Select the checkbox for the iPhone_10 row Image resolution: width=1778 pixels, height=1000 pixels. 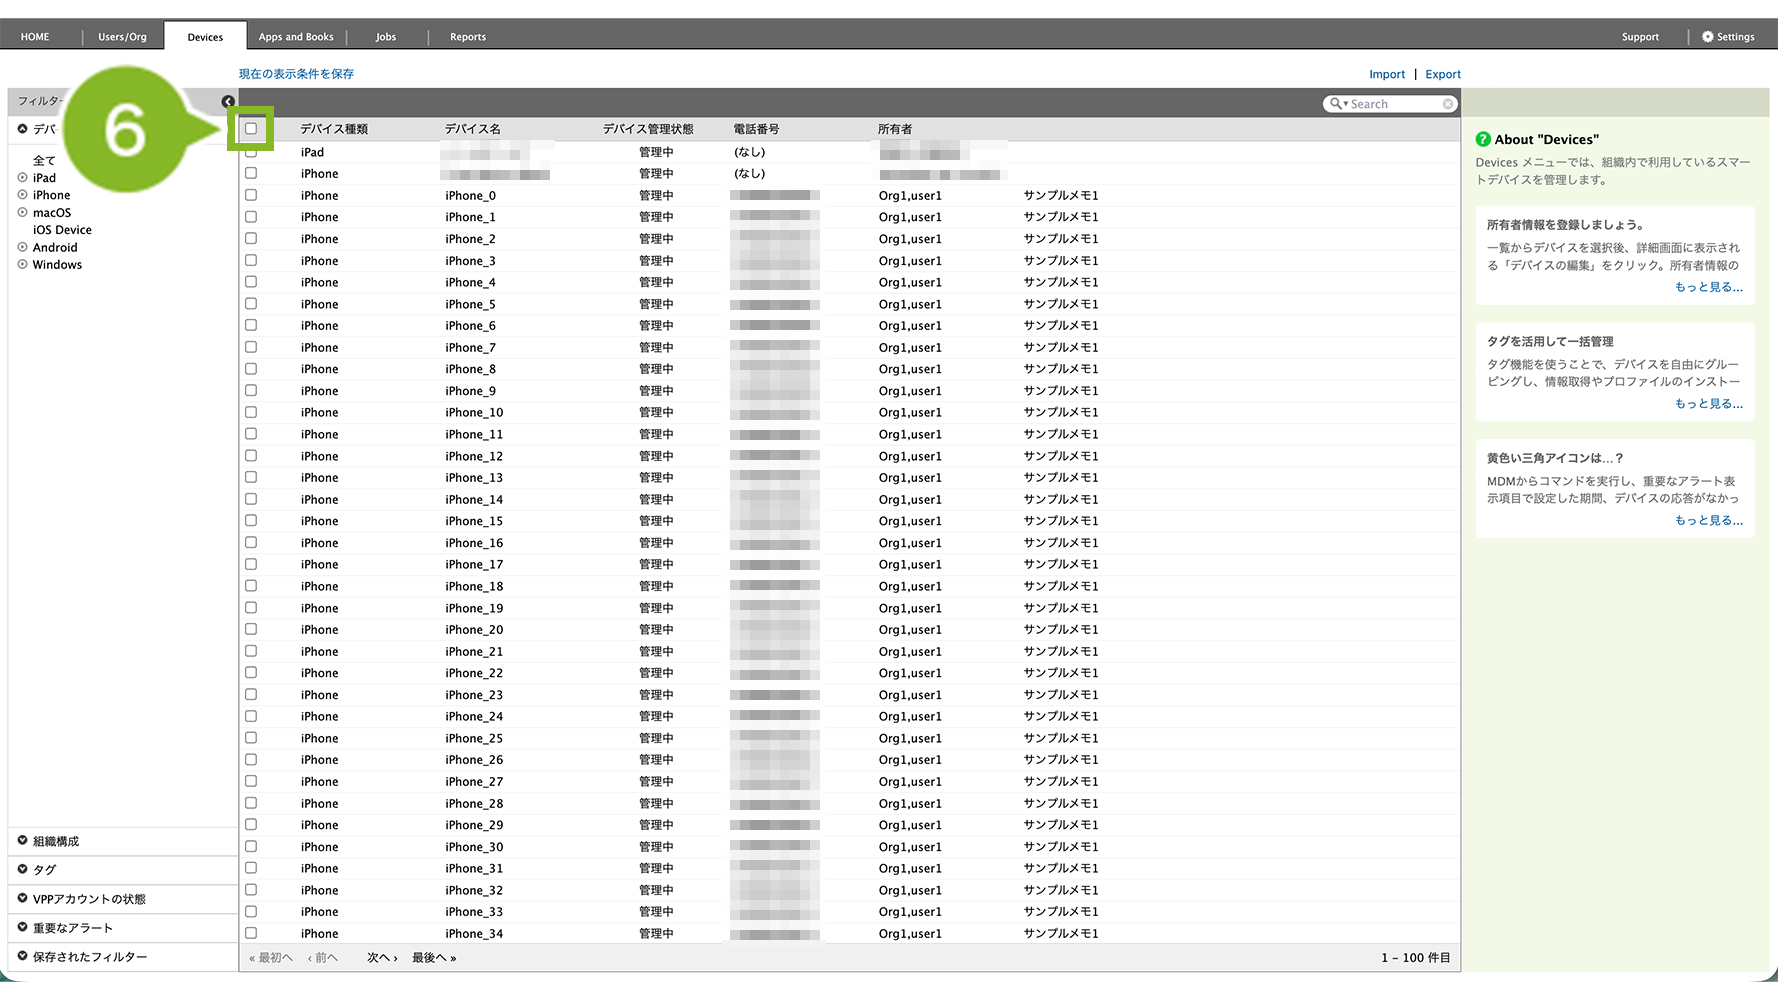(x=251, y=413)
